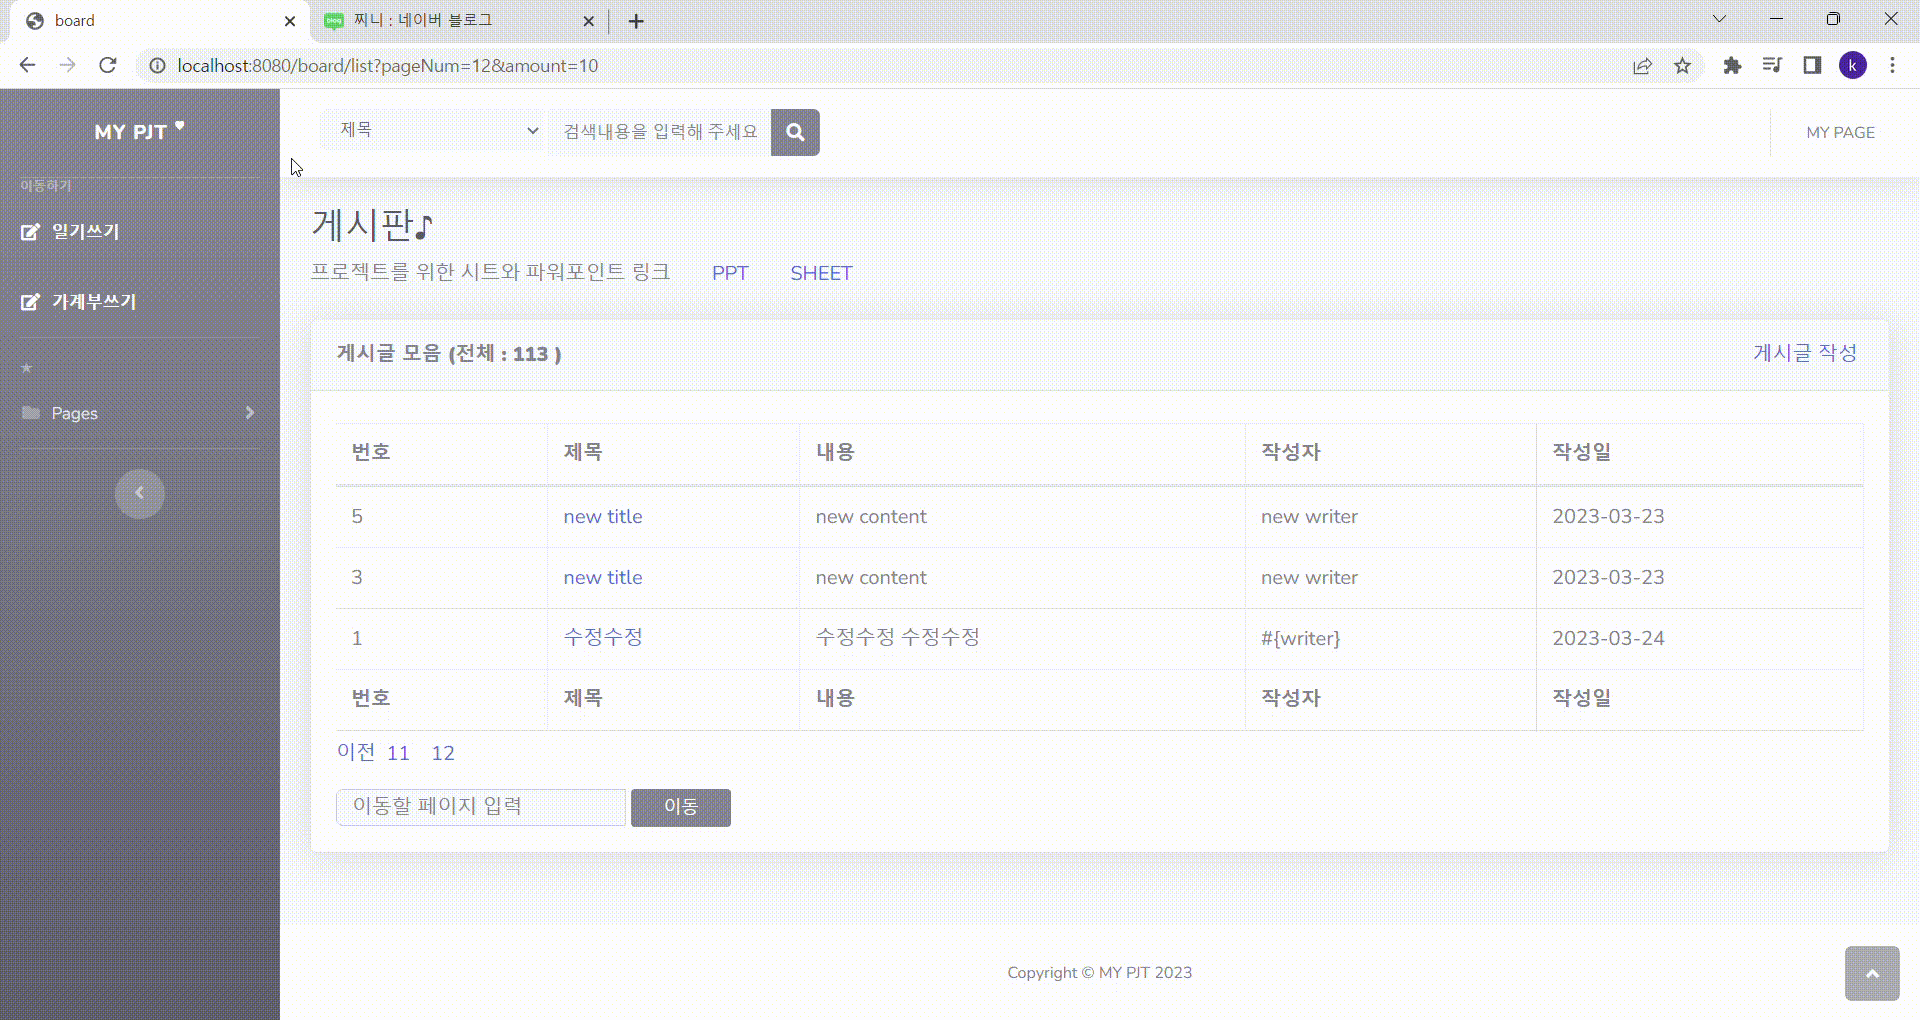Open the Chrome three-dot menu
This screenshot has width=1920, height=1020.
[x=1892, y=66]
